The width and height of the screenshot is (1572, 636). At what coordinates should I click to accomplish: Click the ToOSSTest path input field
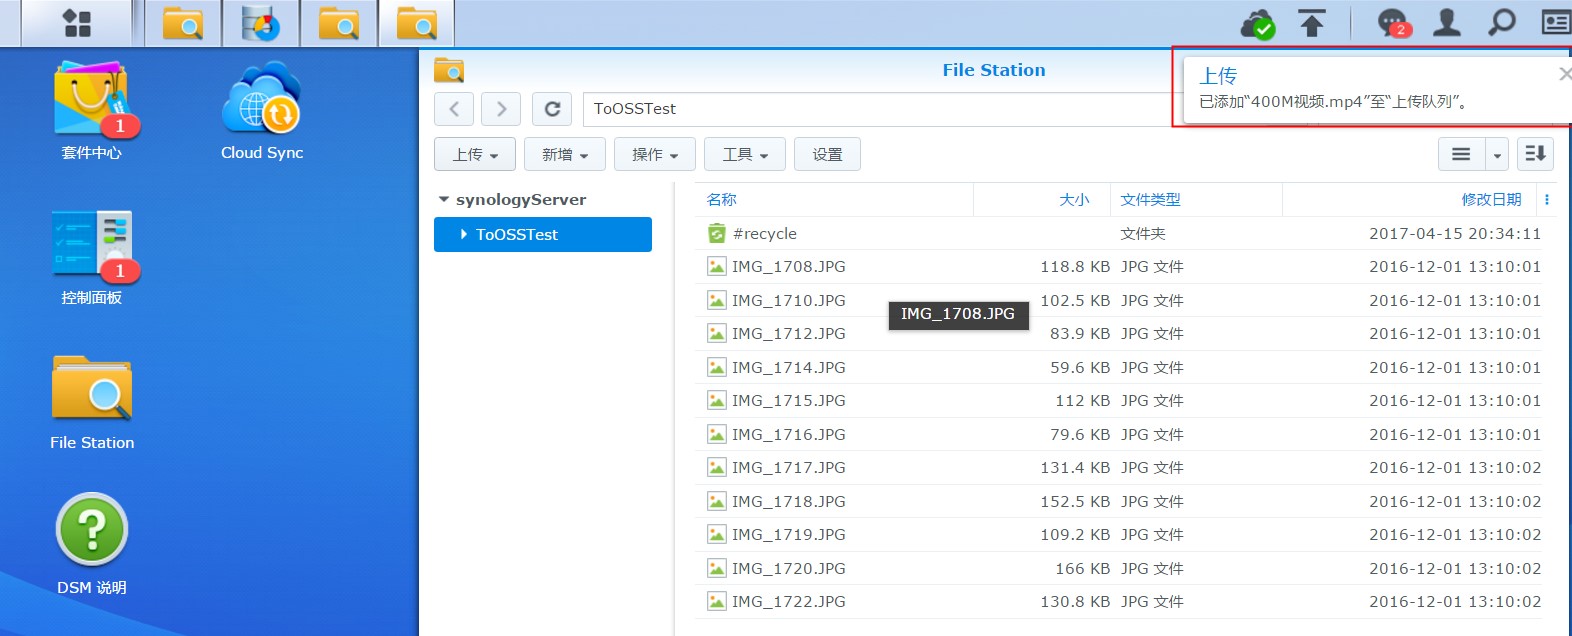pos(876,109)
